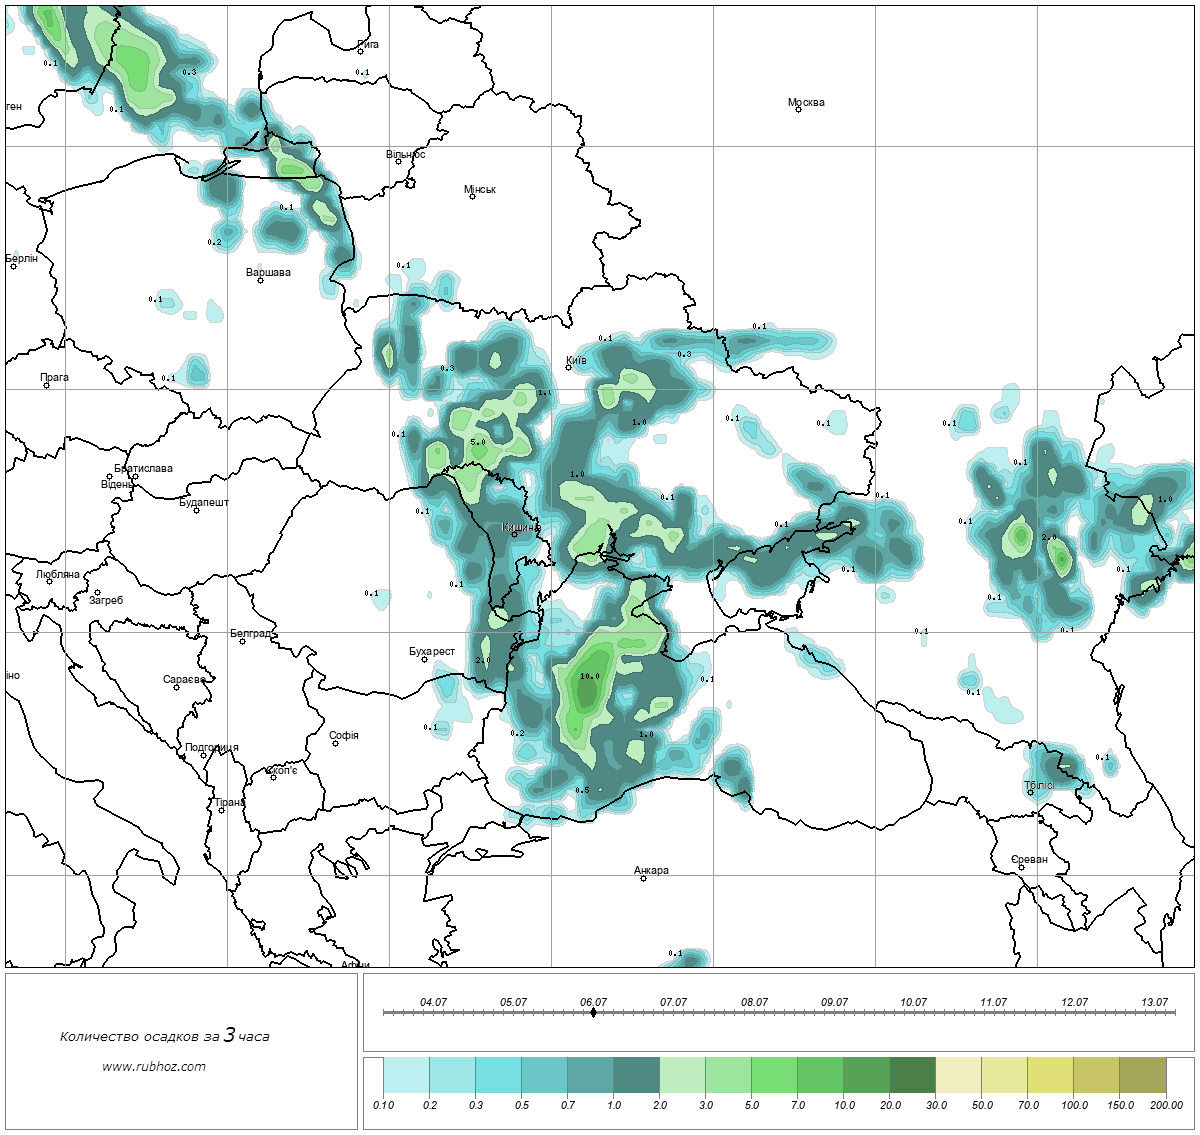Click the precipitation amount caption text

tap(164, 1036)
